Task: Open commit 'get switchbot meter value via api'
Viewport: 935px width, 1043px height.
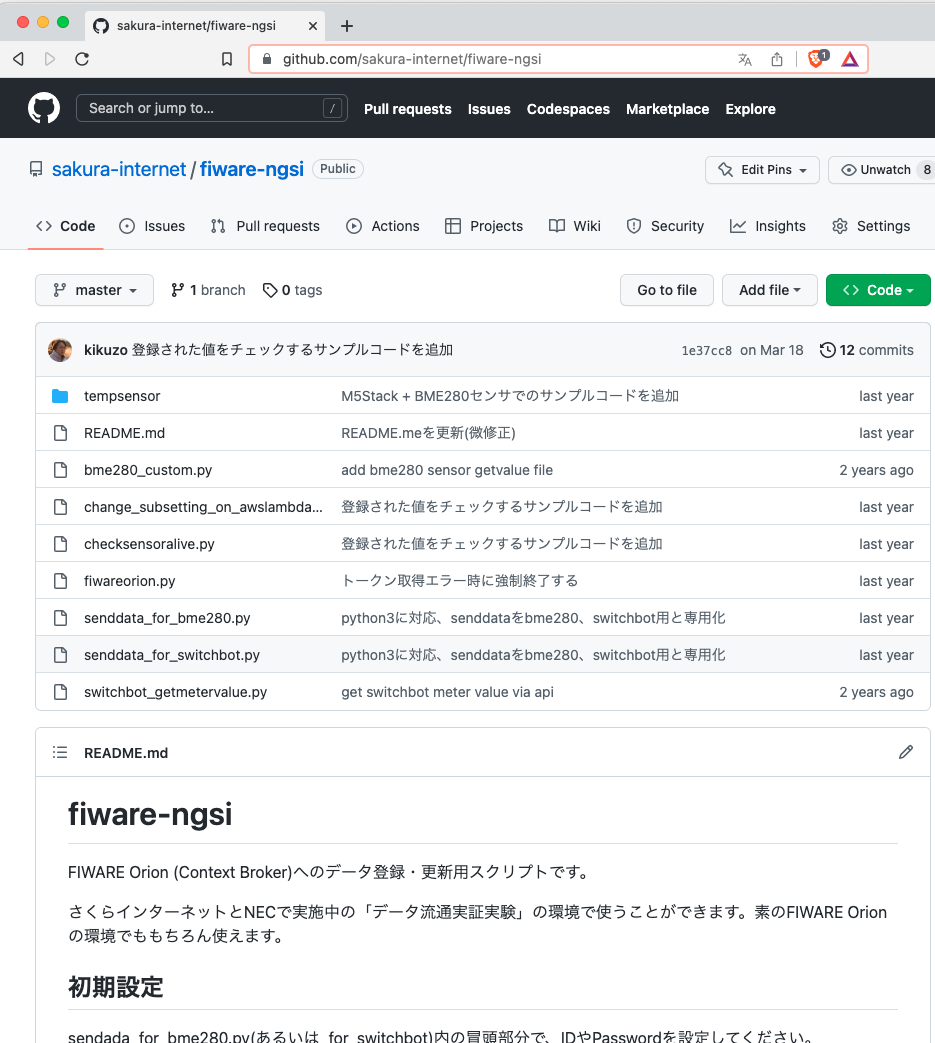Action: (448, 692)
